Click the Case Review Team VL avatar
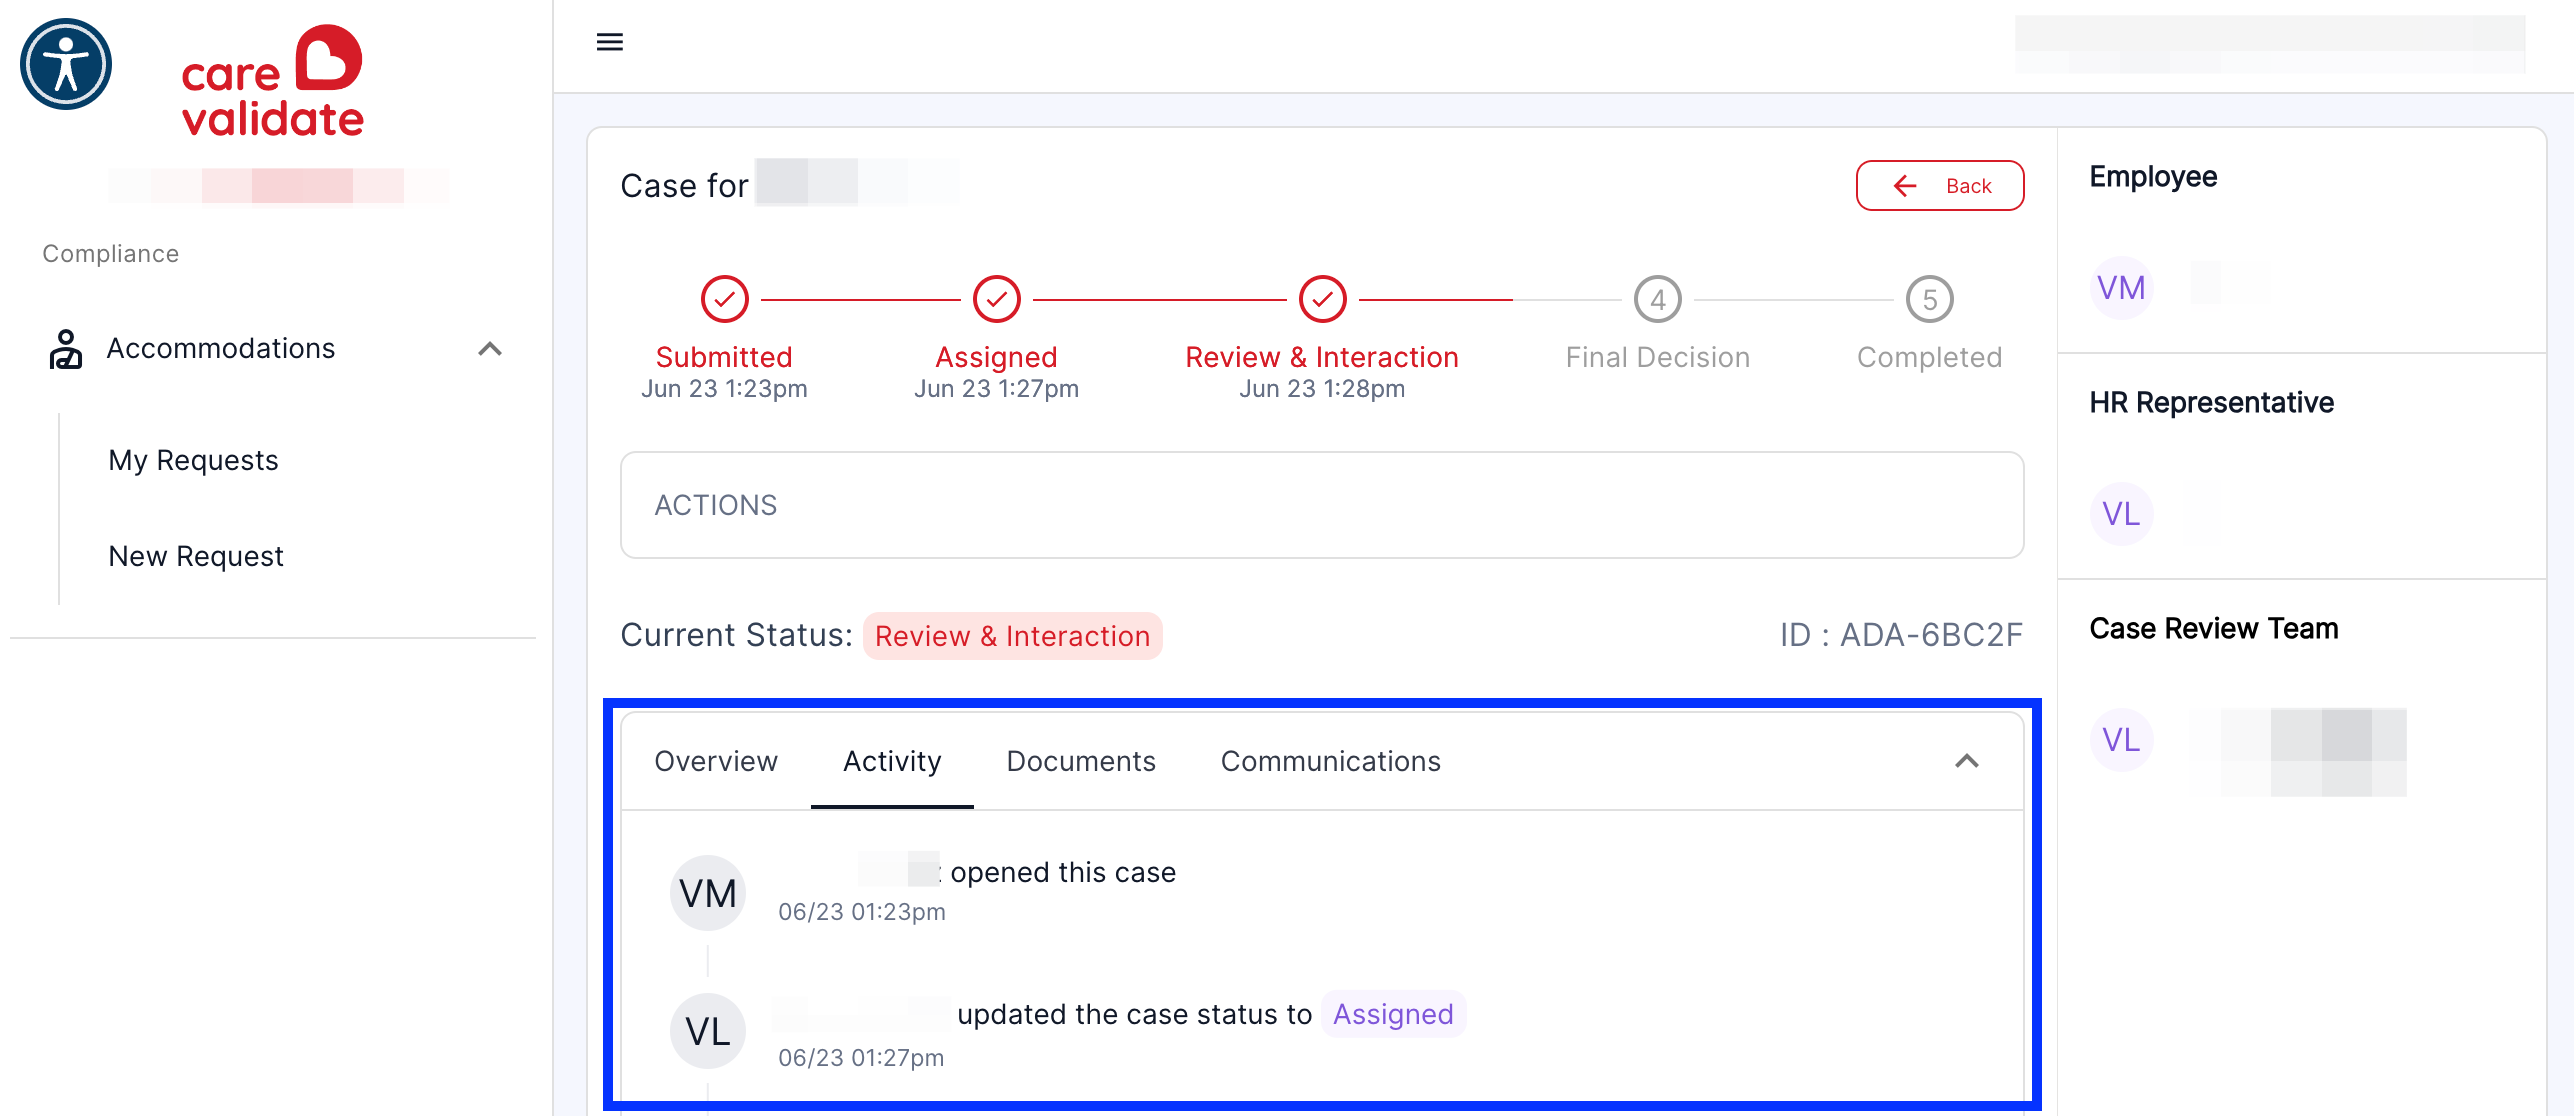This screenshot has width=2574, height=1116. pyautogui.click(x=2121, y=740)
